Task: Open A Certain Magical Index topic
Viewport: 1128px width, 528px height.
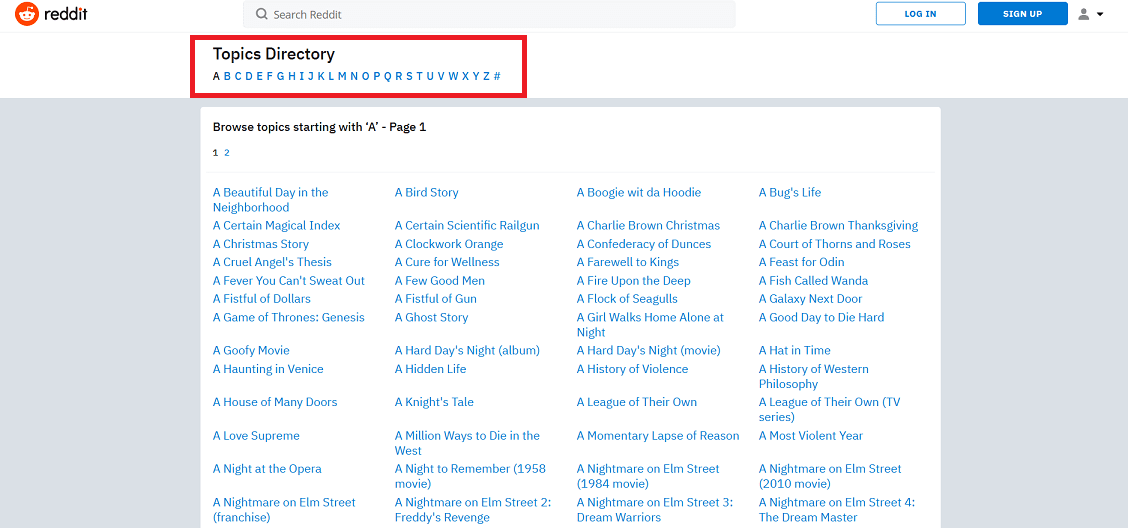Action: click(x=276, y=226)
